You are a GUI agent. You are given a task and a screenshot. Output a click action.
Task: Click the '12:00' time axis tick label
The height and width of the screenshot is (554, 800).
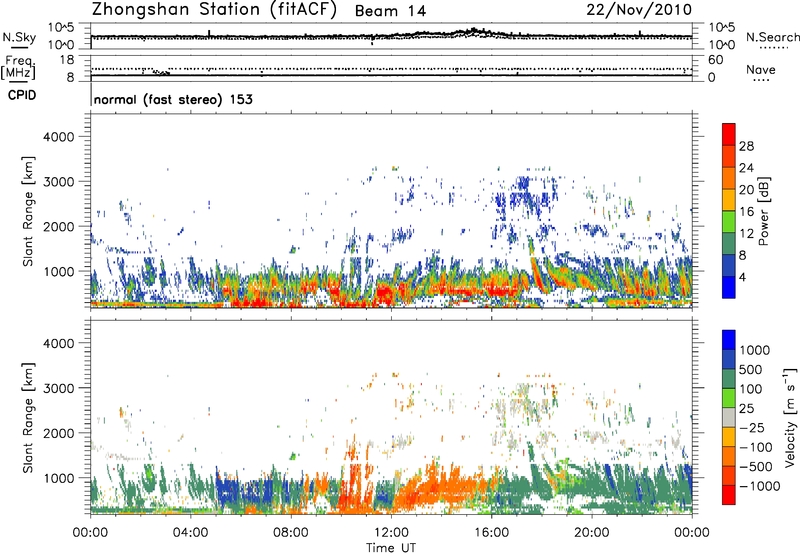pyautogui.click(x=391, y=533)
